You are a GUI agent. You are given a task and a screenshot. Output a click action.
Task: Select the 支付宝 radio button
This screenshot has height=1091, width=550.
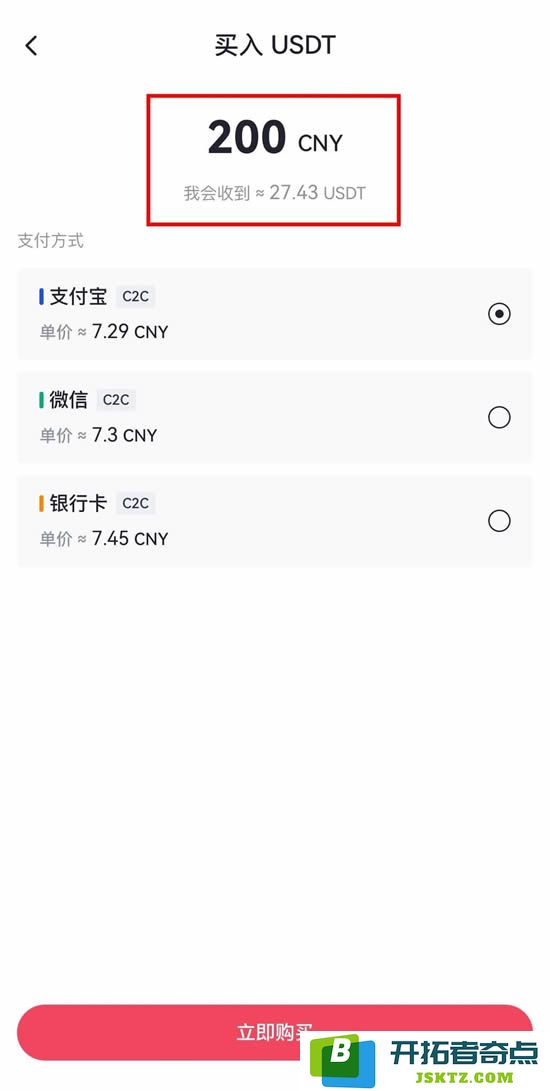(499, 314)
